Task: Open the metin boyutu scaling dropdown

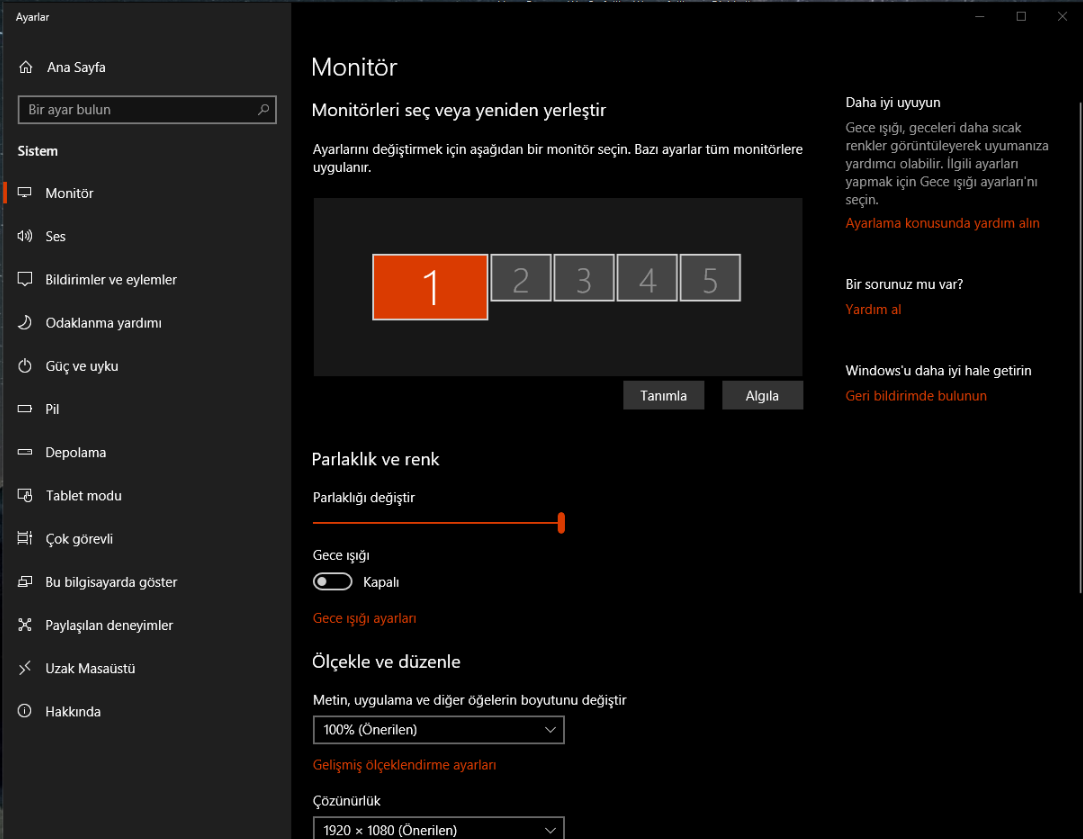Action: pos(438,730)
